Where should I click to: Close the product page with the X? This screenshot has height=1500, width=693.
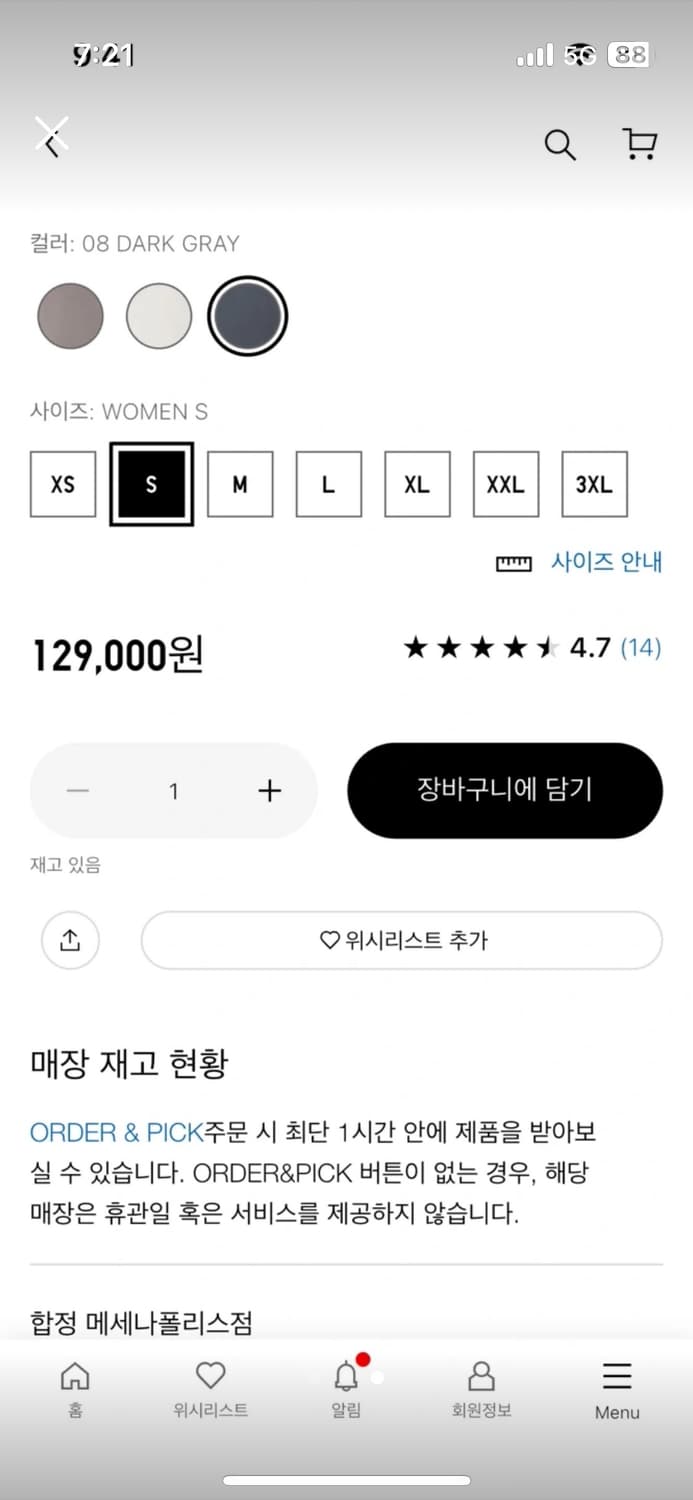point(52,130)
